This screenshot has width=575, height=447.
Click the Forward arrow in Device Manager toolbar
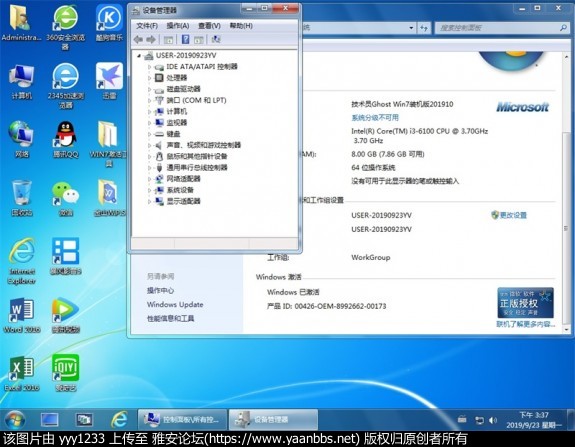[x=151, y=40]
